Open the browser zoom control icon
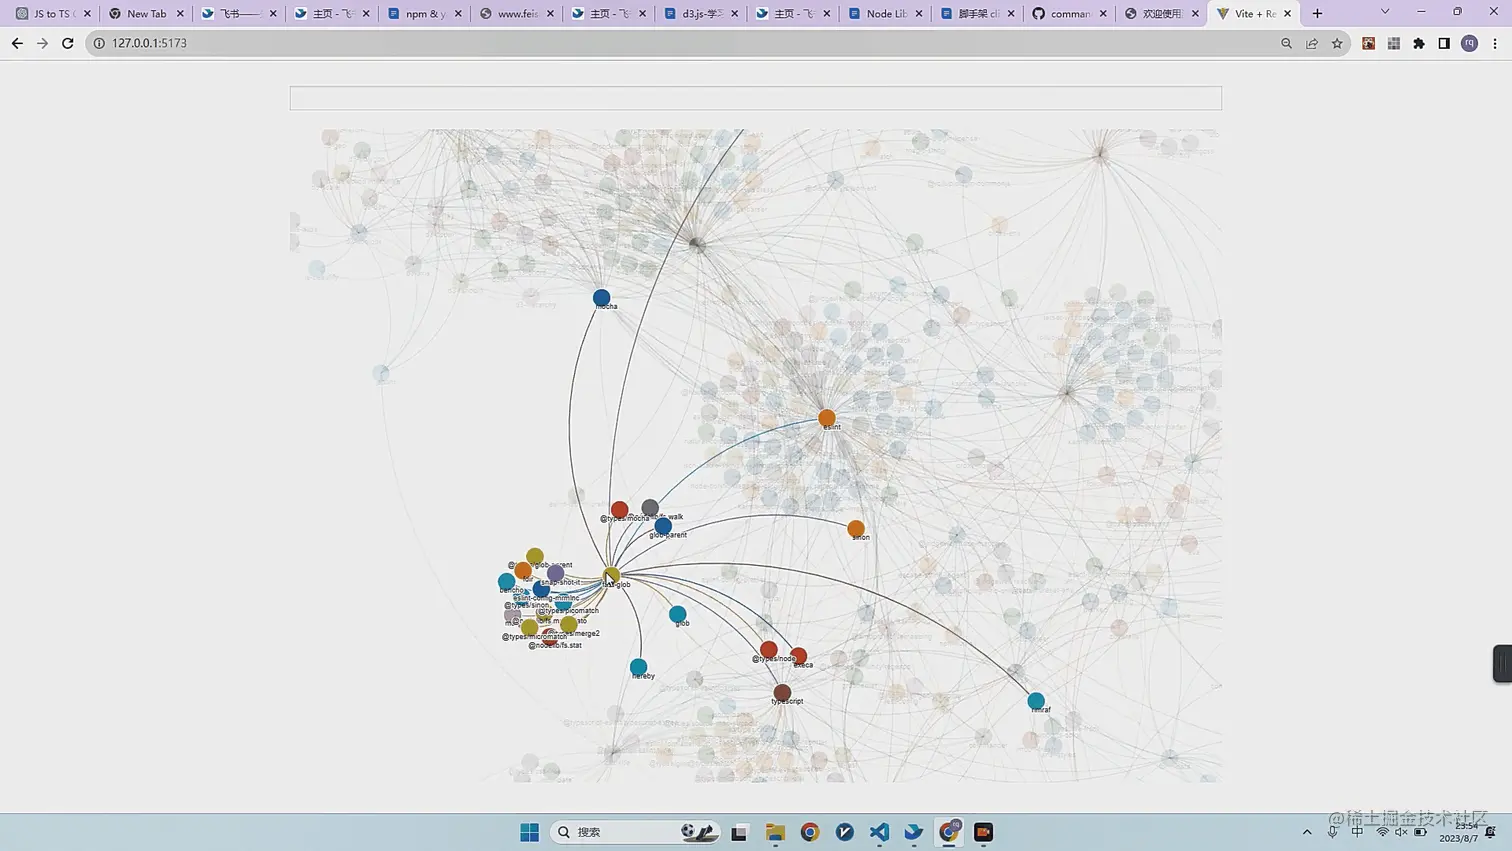The width and height of the screenshot is (1512, 851). 1287,43
